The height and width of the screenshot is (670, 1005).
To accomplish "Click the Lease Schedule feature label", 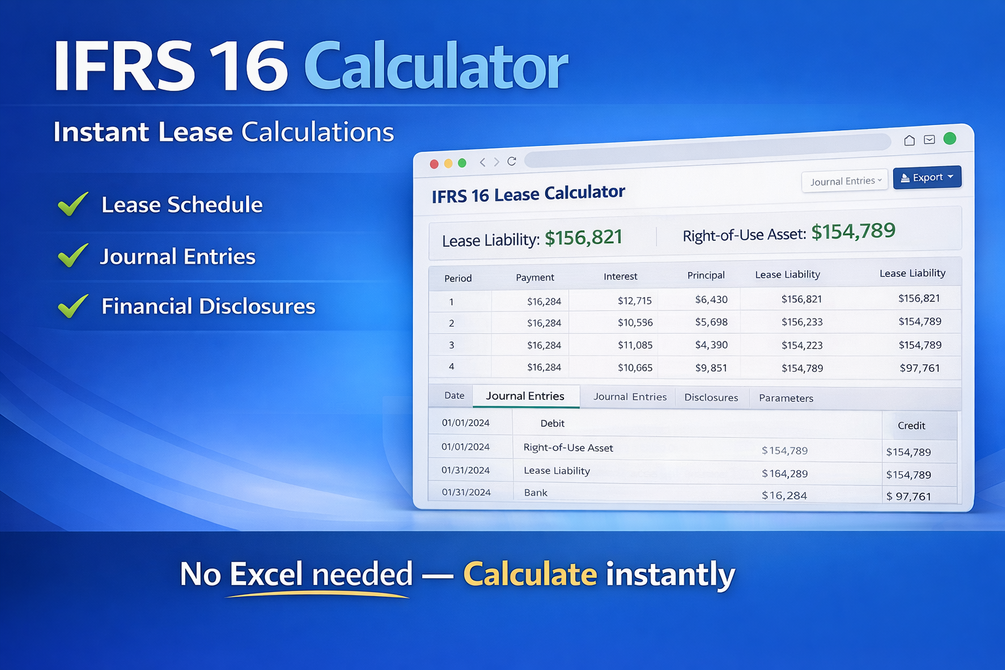I will click(x=182, y=205).
